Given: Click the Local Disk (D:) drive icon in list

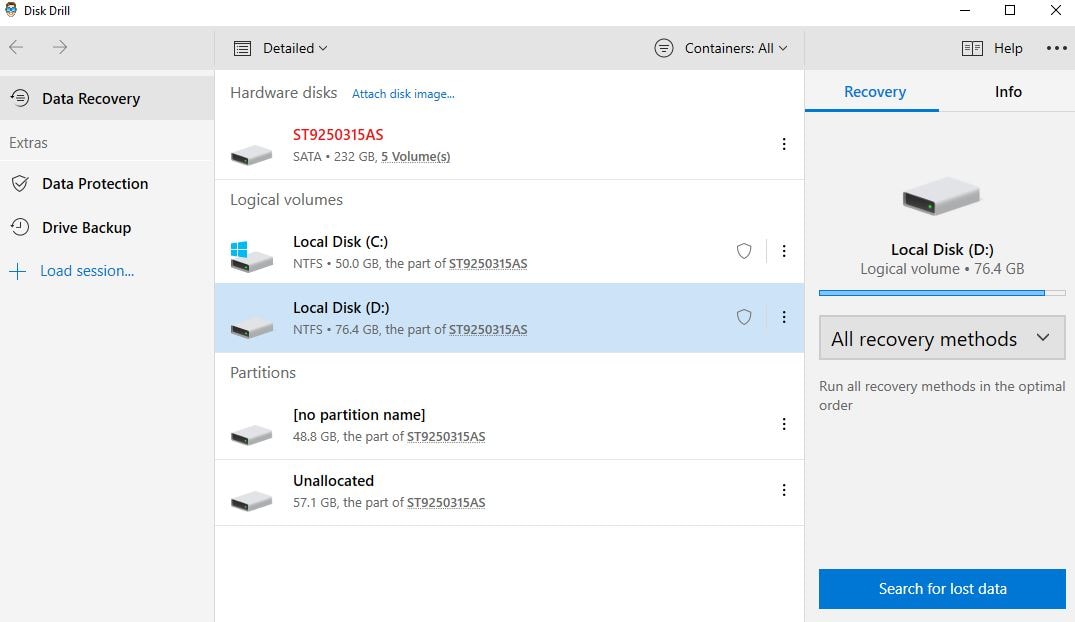Looking at the screenshot, I should point(252,327).
